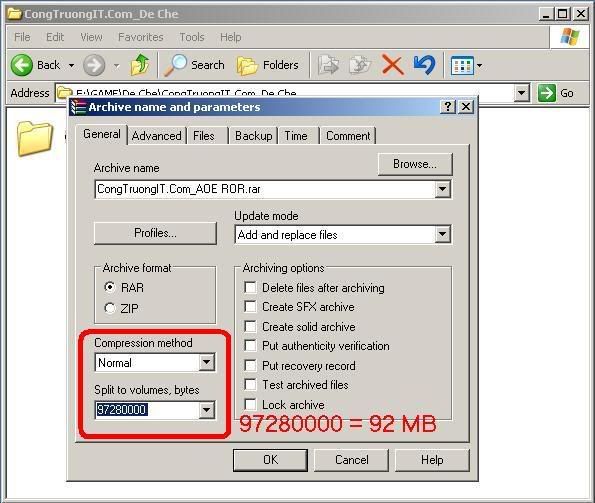Click the green Back arrow icon

pos(22,65)
